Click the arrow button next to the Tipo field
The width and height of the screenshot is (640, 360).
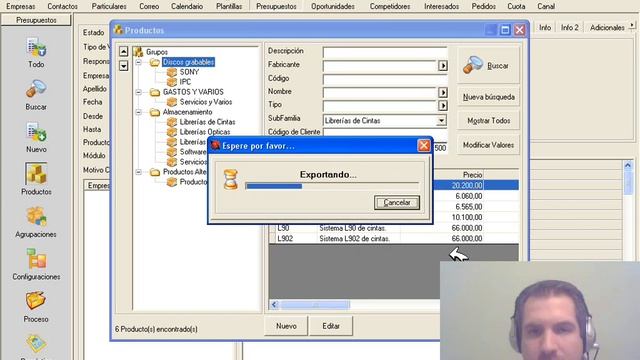tap(442, 106)
